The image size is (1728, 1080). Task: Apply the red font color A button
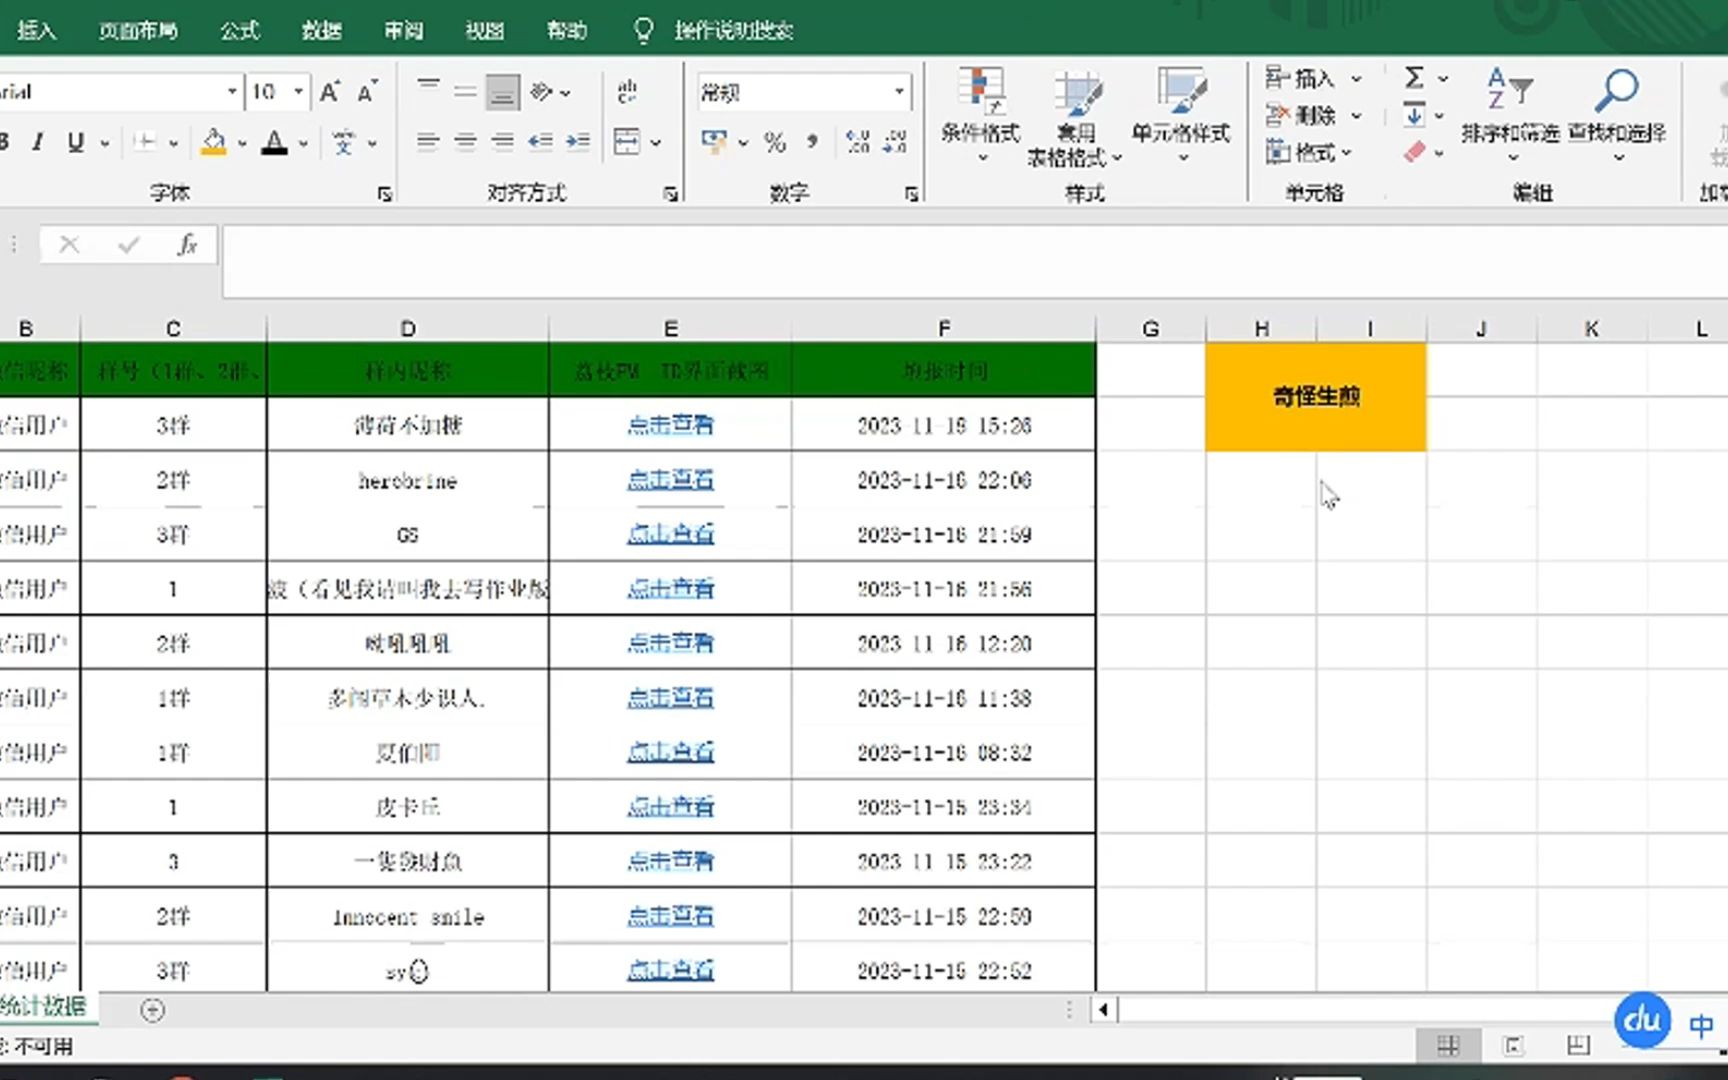(274, 143)
